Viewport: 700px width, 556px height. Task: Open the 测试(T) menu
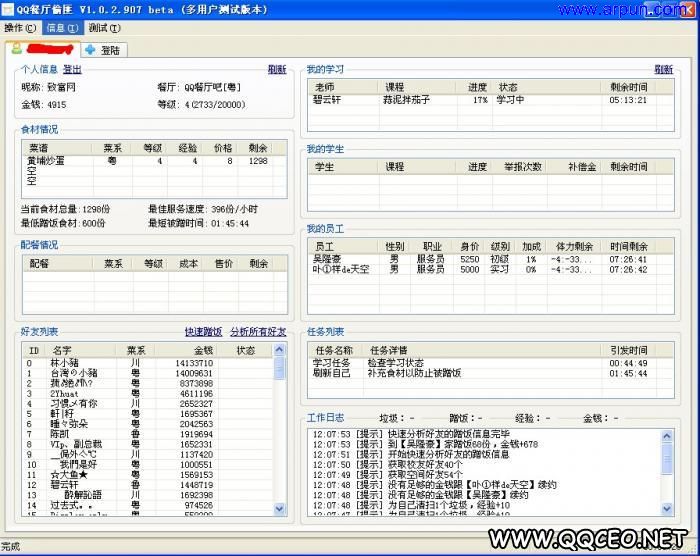point(104,28)
